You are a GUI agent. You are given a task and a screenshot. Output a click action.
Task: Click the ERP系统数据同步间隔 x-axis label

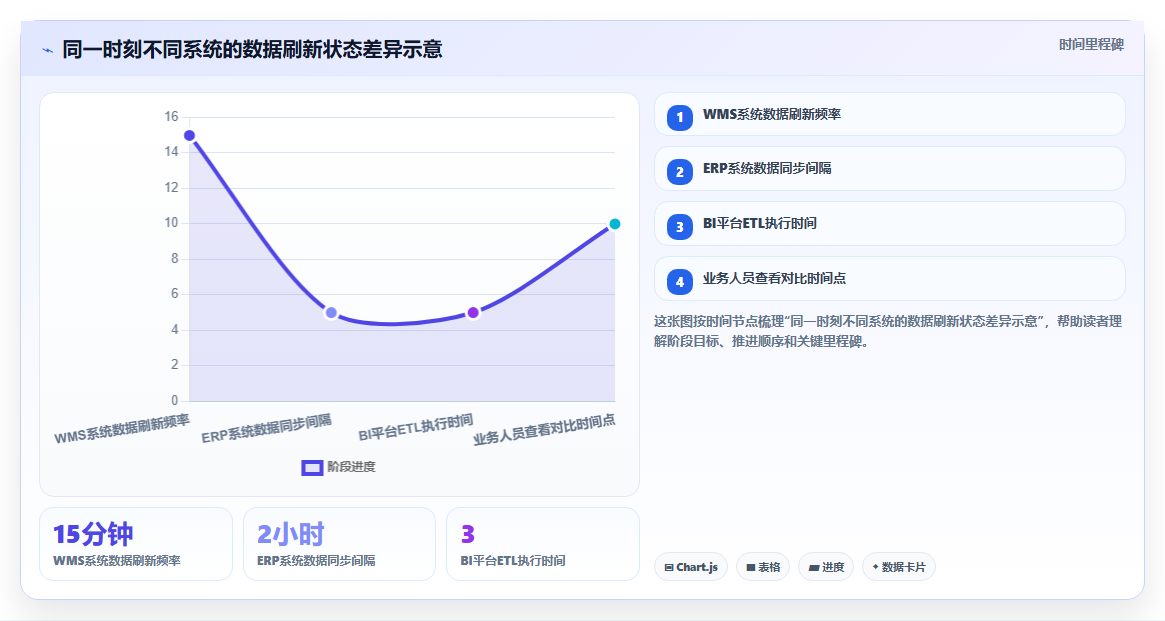click(x=267, y=428)
